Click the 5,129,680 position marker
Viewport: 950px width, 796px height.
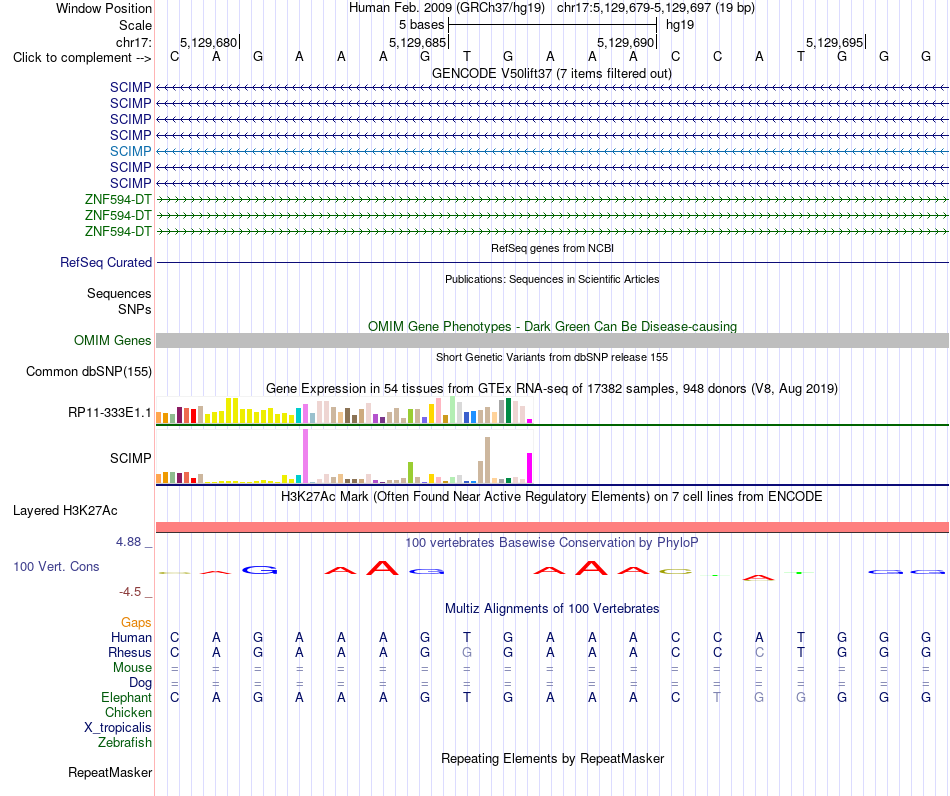[x=208, y=42]
